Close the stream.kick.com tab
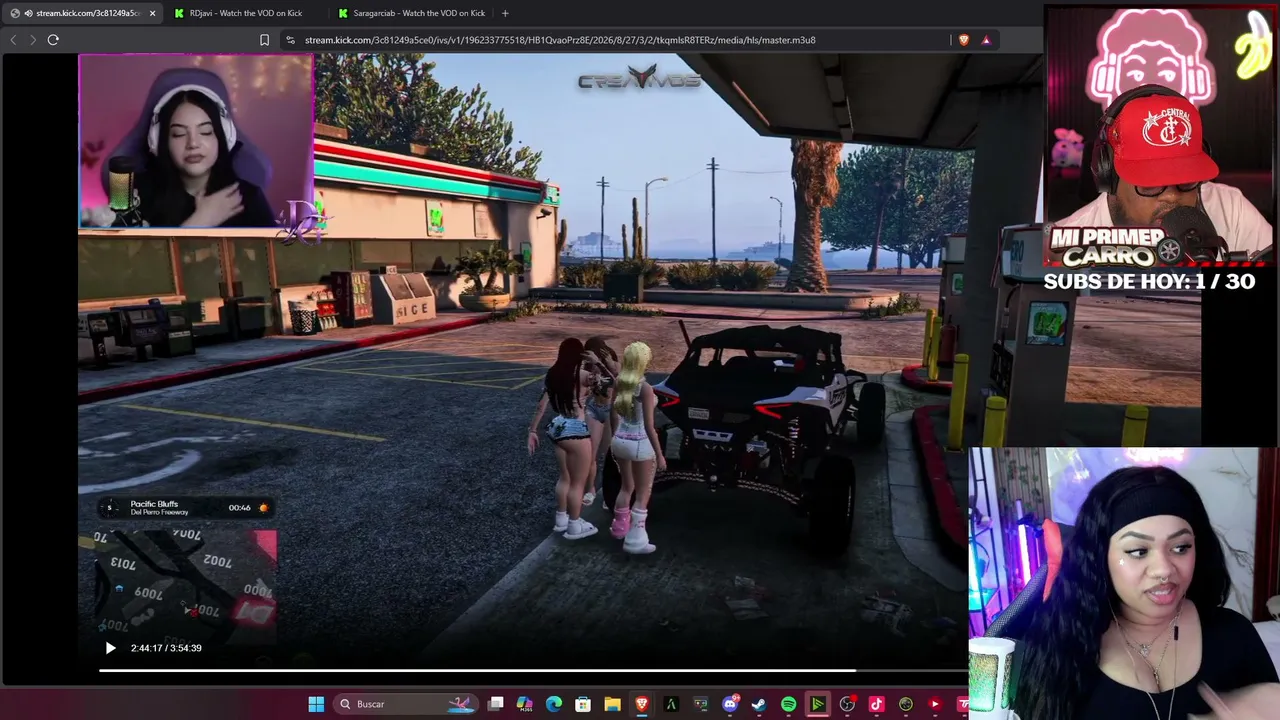Screen dimensions: 1280x720 tap(152, 13)
